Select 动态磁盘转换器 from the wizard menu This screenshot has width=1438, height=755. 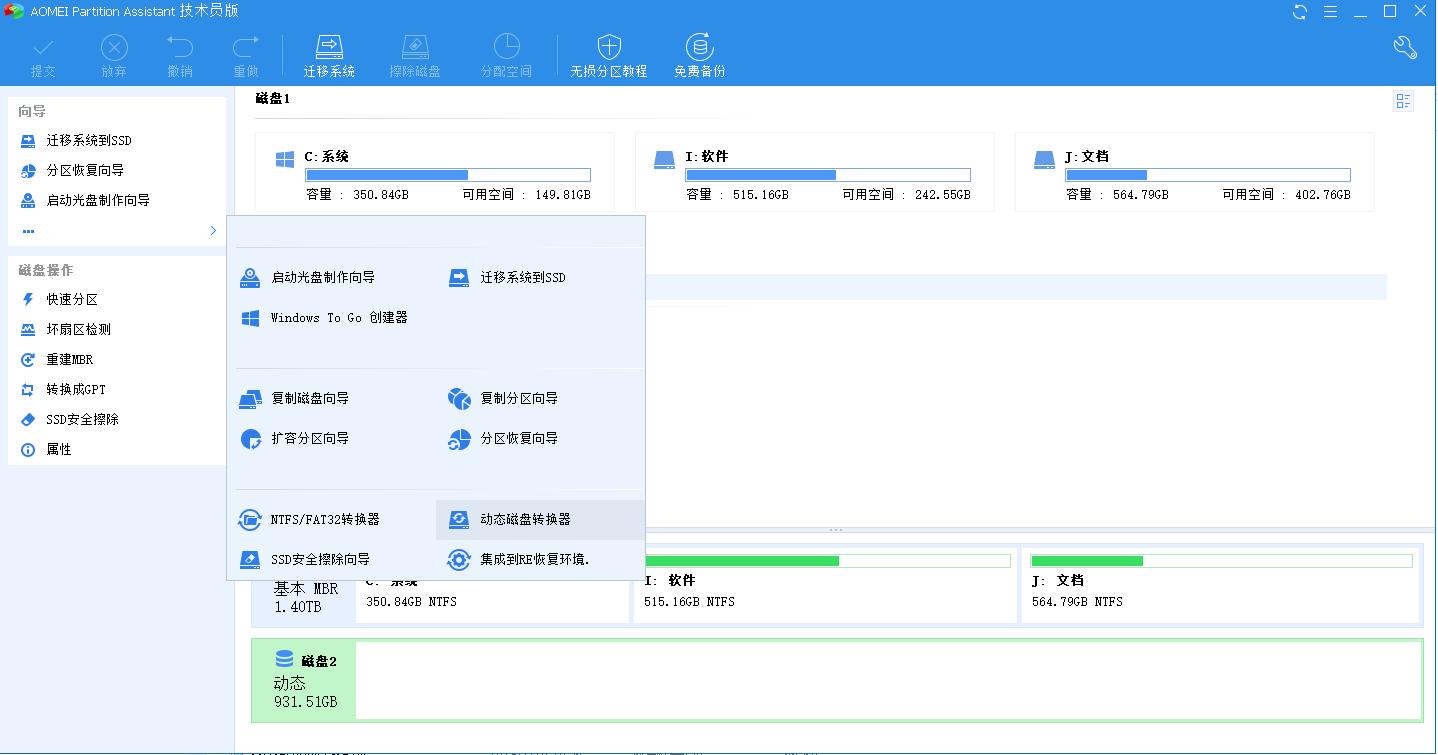(528, 519)
